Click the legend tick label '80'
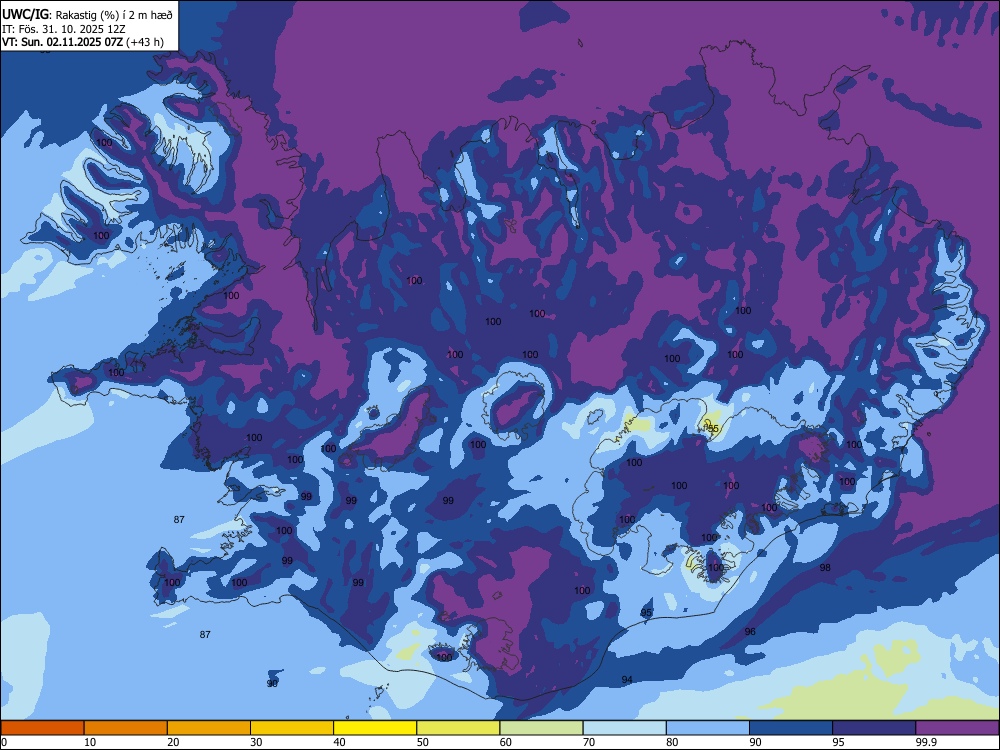Viewport: 1000px width, 750px height. (672, 742)
